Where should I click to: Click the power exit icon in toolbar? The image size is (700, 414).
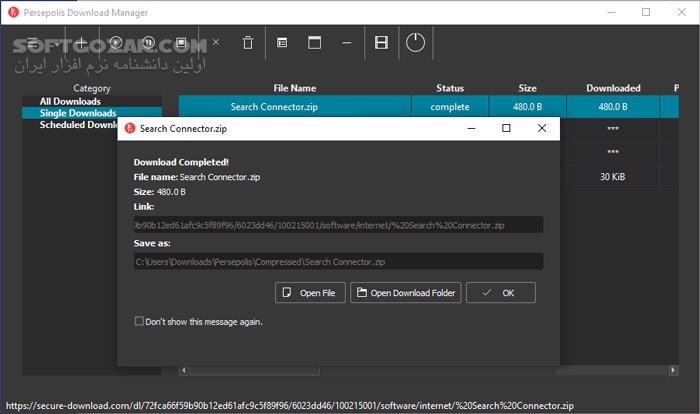click(415, 43)
